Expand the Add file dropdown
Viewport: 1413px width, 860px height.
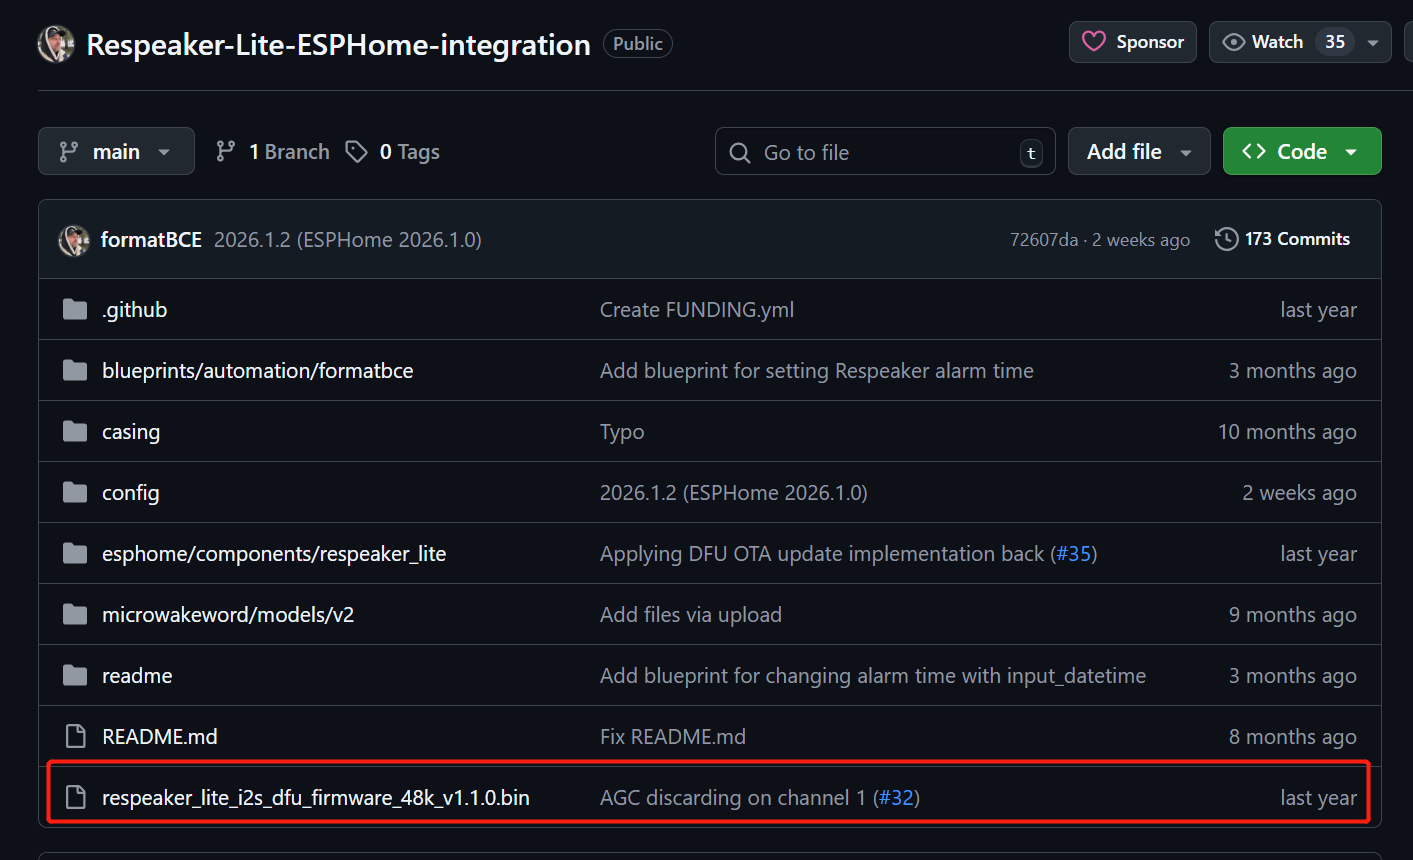(1138, 152)
